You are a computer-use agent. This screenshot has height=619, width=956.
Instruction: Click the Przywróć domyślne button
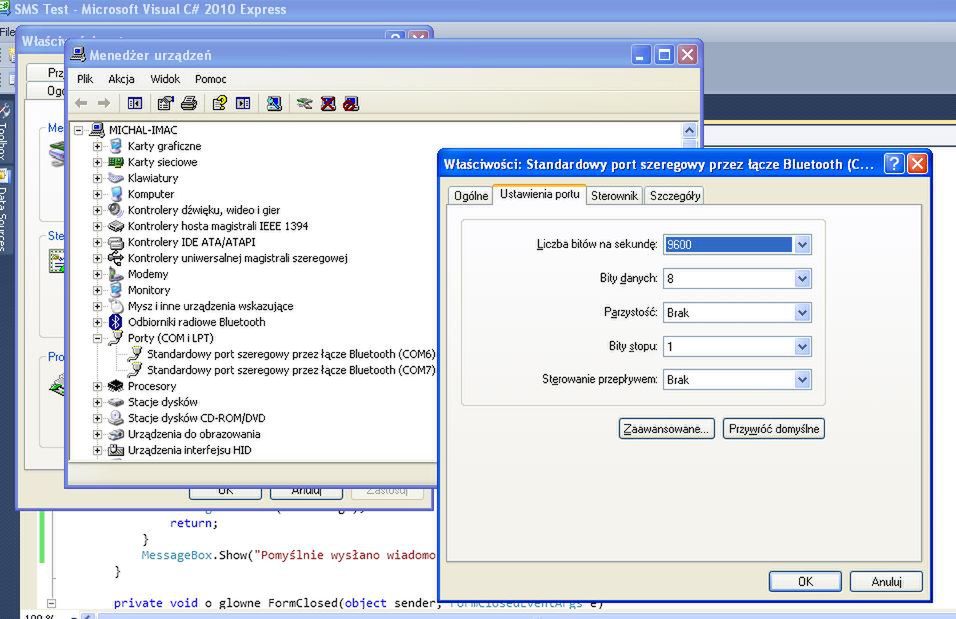[774, 429]
